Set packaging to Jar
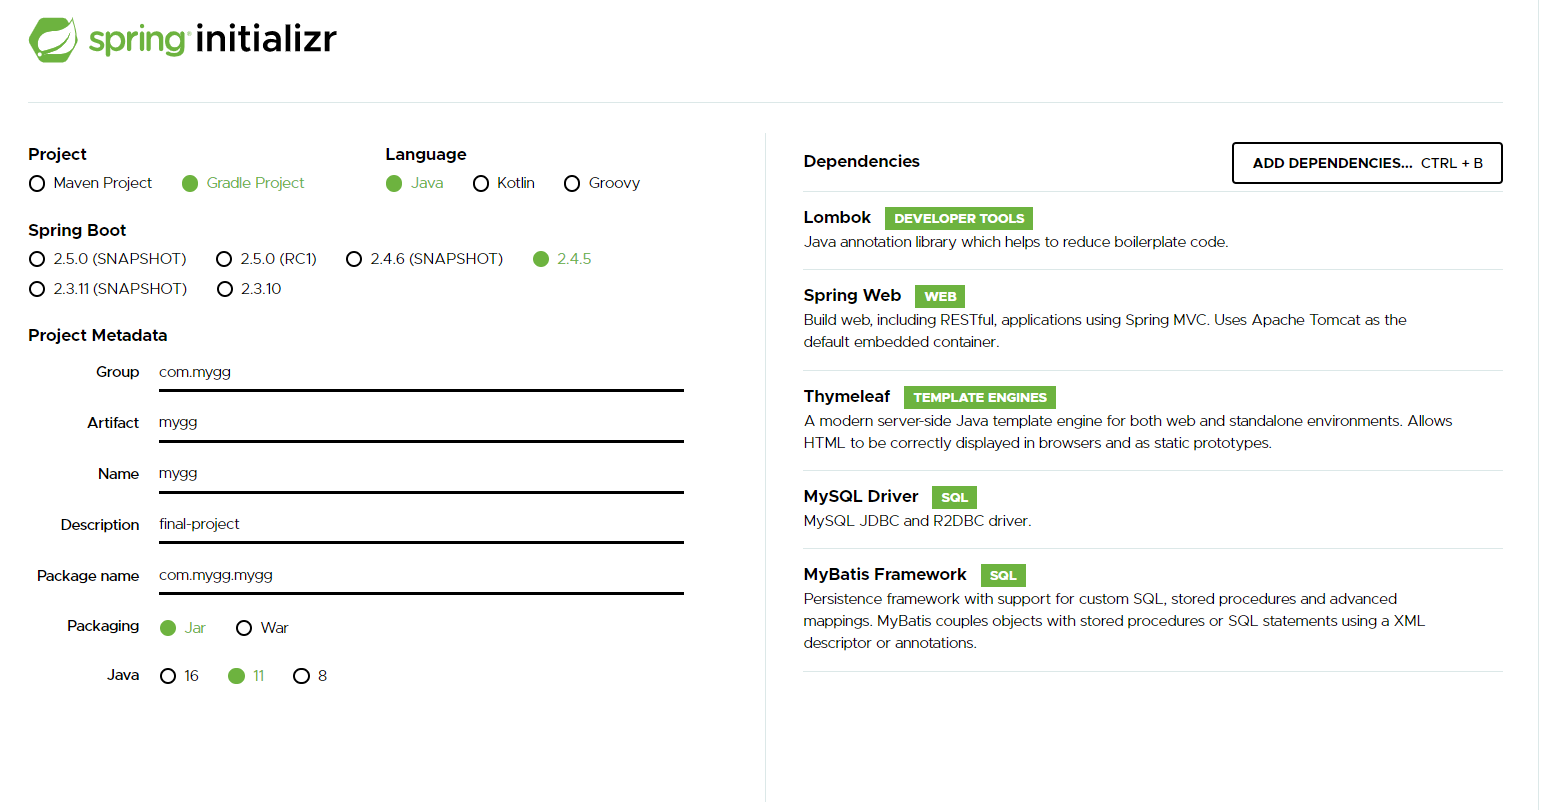This screenshot has width=1545, height=810. pos(183,628)
